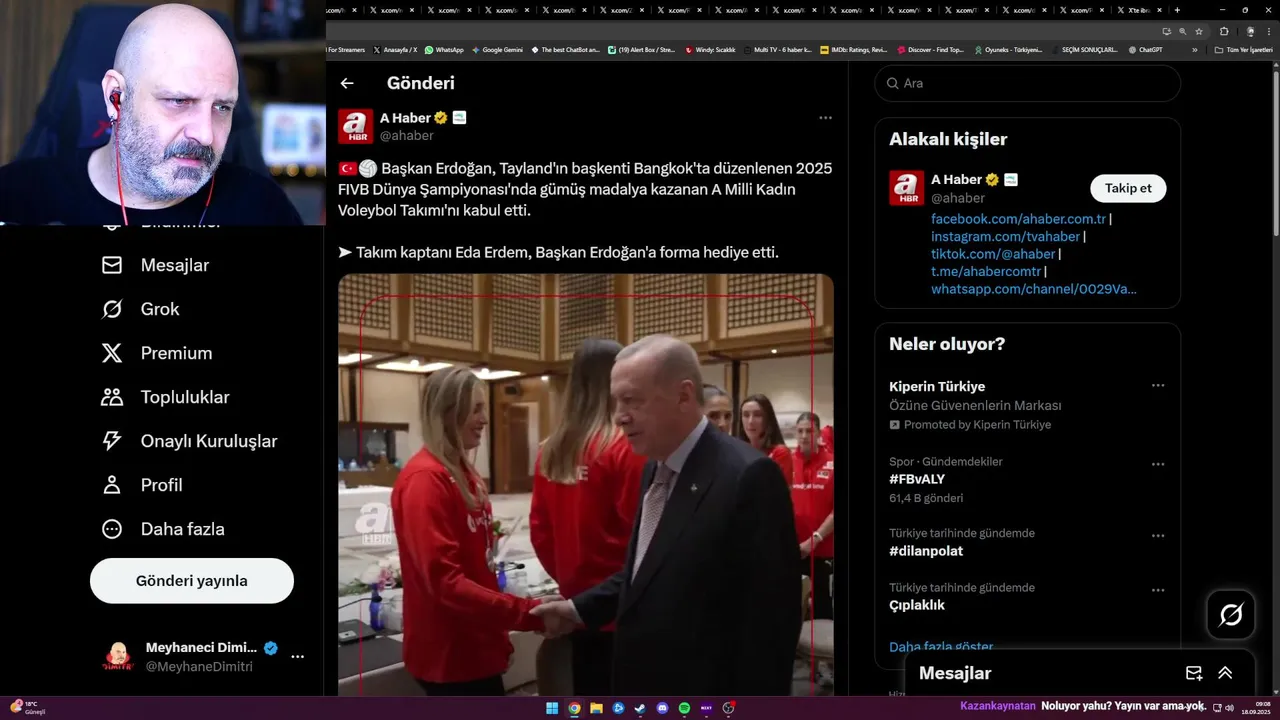Show more bookmarks with the overflow chevron
This screenshot has width=1280, height=720.
click(1194, 49)
